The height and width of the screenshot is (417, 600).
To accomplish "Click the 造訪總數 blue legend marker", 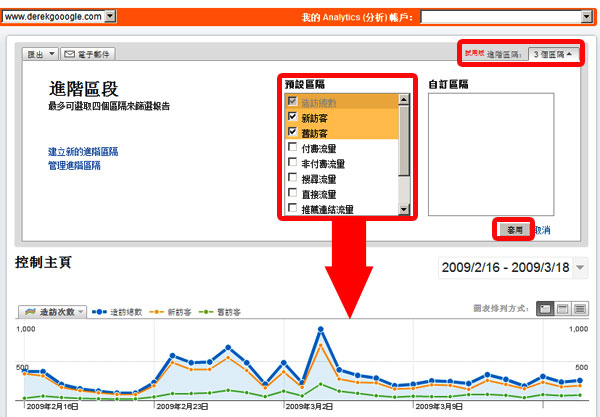I will click(x=99, y=312).
